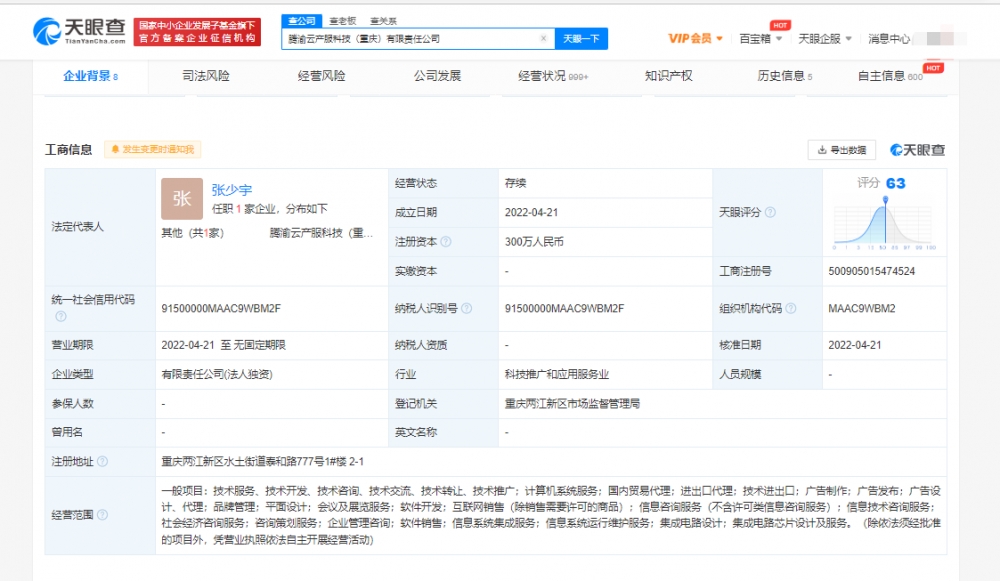Click the help icon beside 注册地址

point(102,462)
